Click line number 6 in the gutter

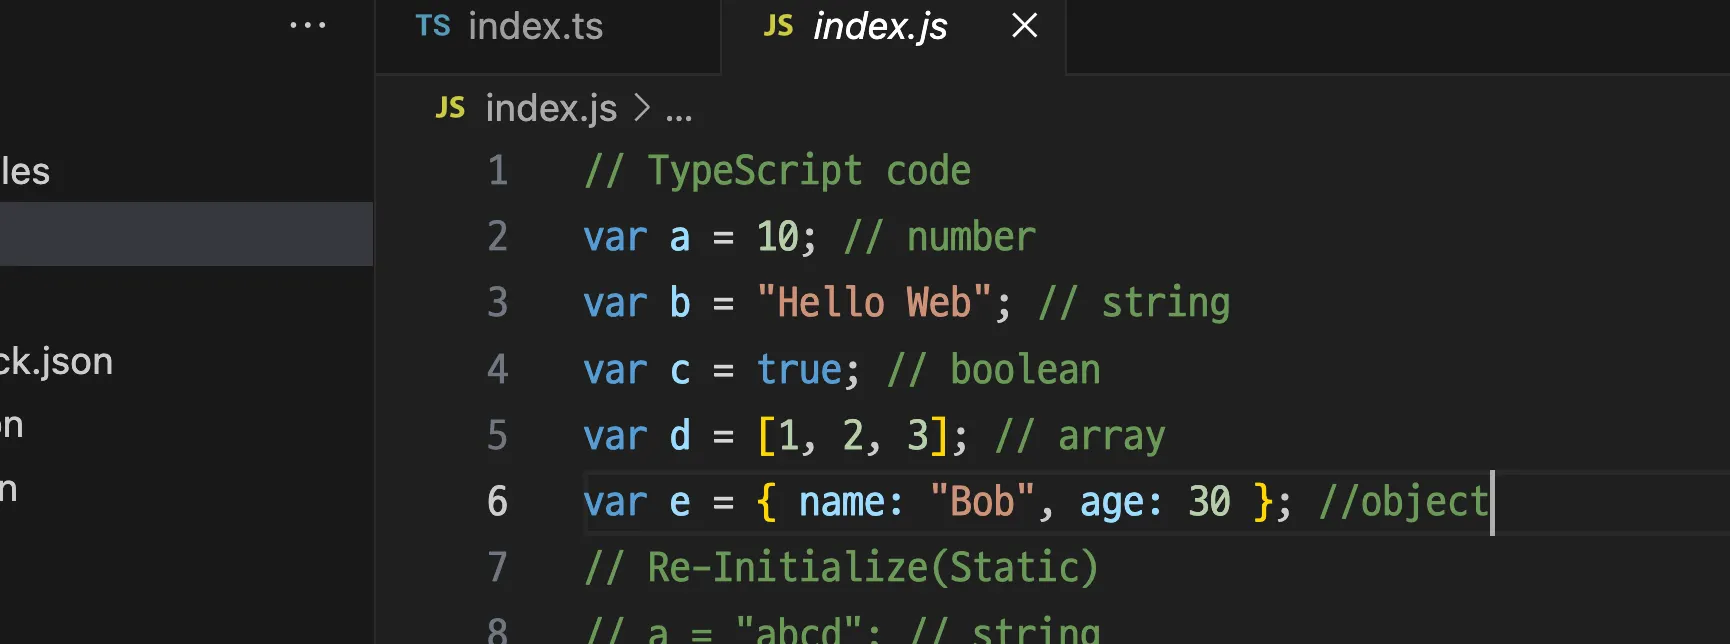coord(498,501)
